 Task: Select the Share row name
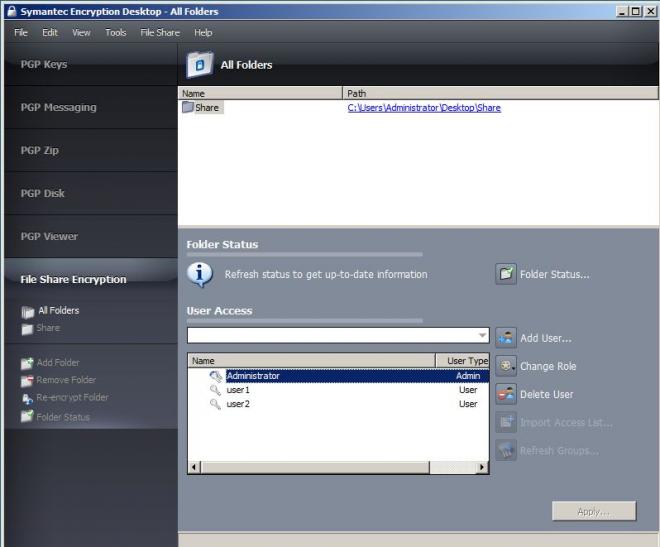pyautogui.click(x=207, y=108)
